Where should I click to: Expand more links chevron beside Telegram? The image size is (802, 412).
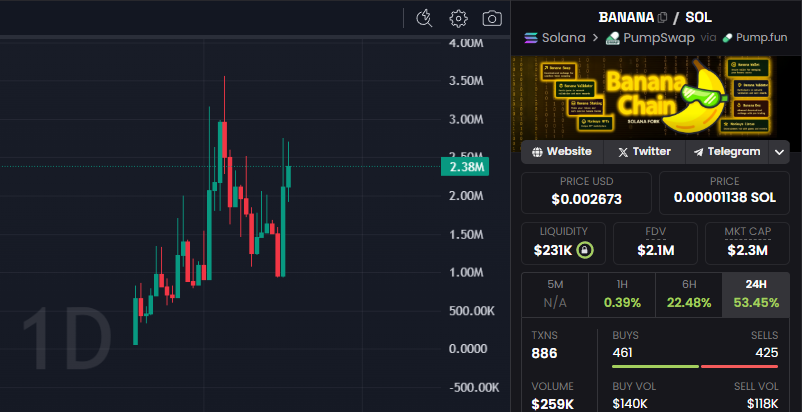[779, 152]
